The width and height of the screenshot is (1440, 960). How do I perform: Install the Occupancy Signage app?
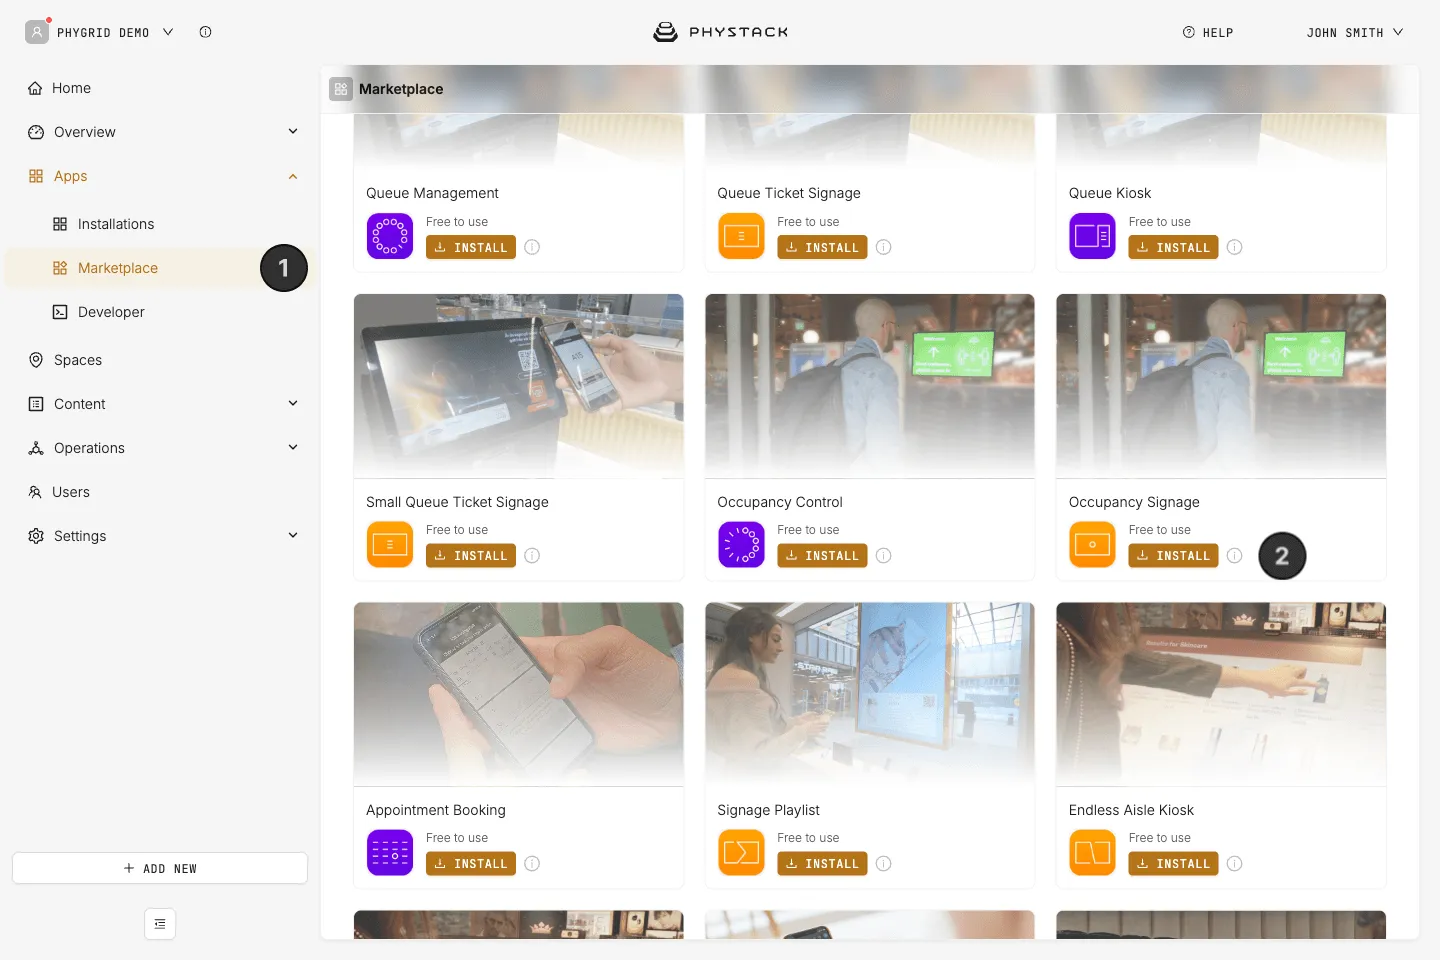[1173, 555]
